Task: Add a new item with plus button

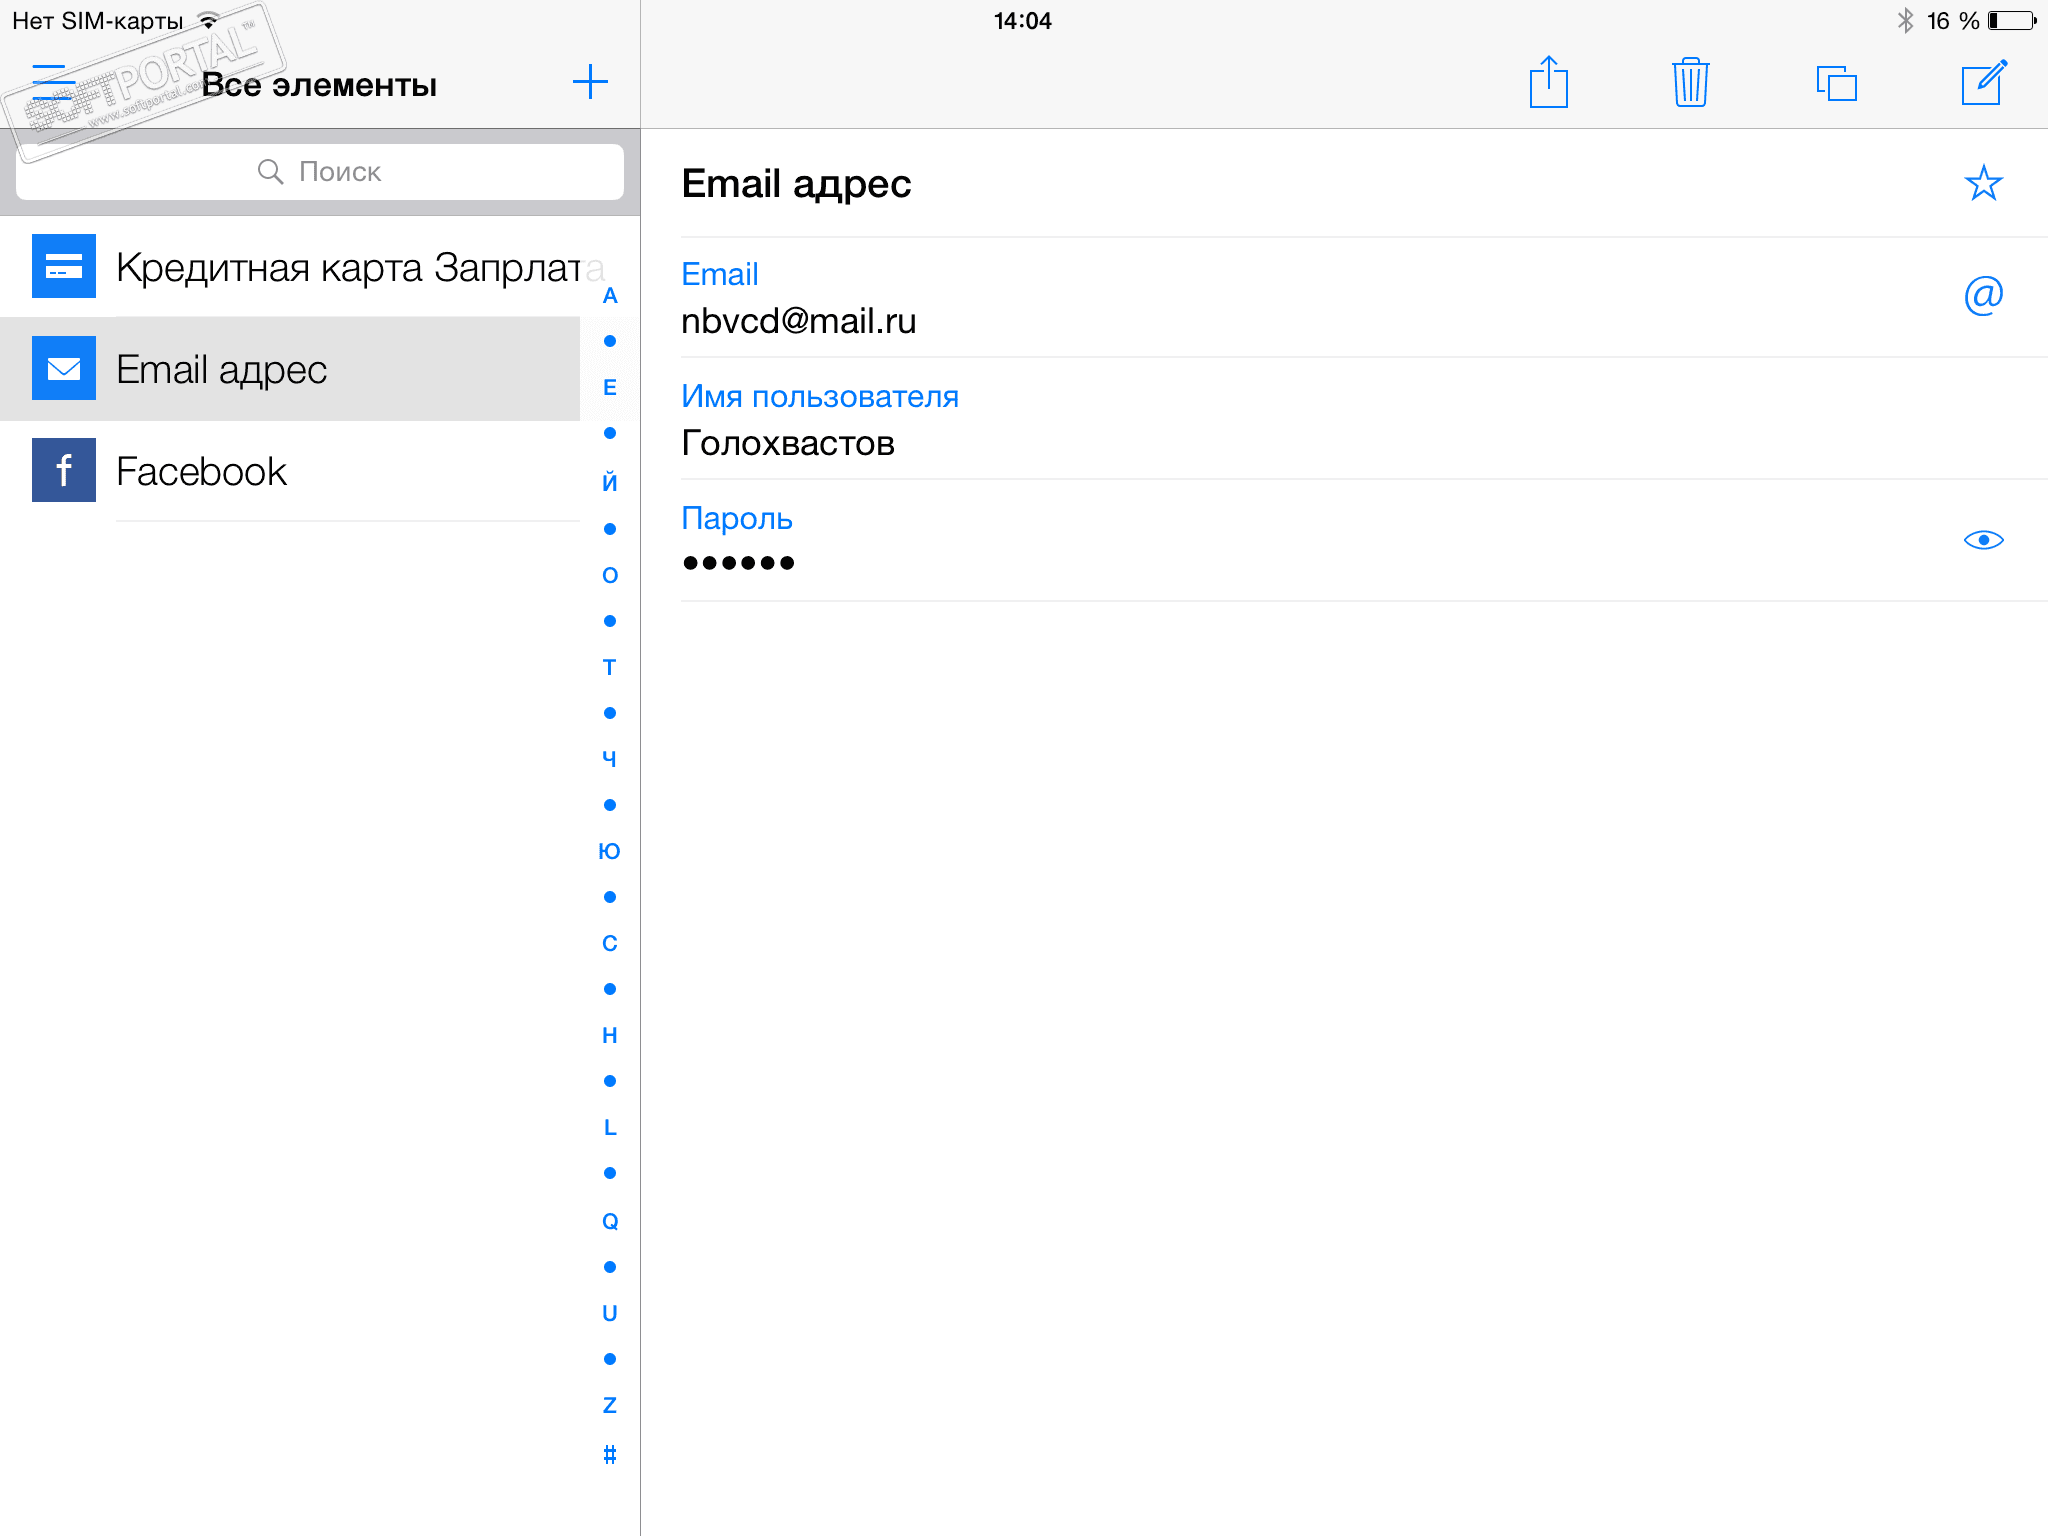Action: (x=590, y=82)
